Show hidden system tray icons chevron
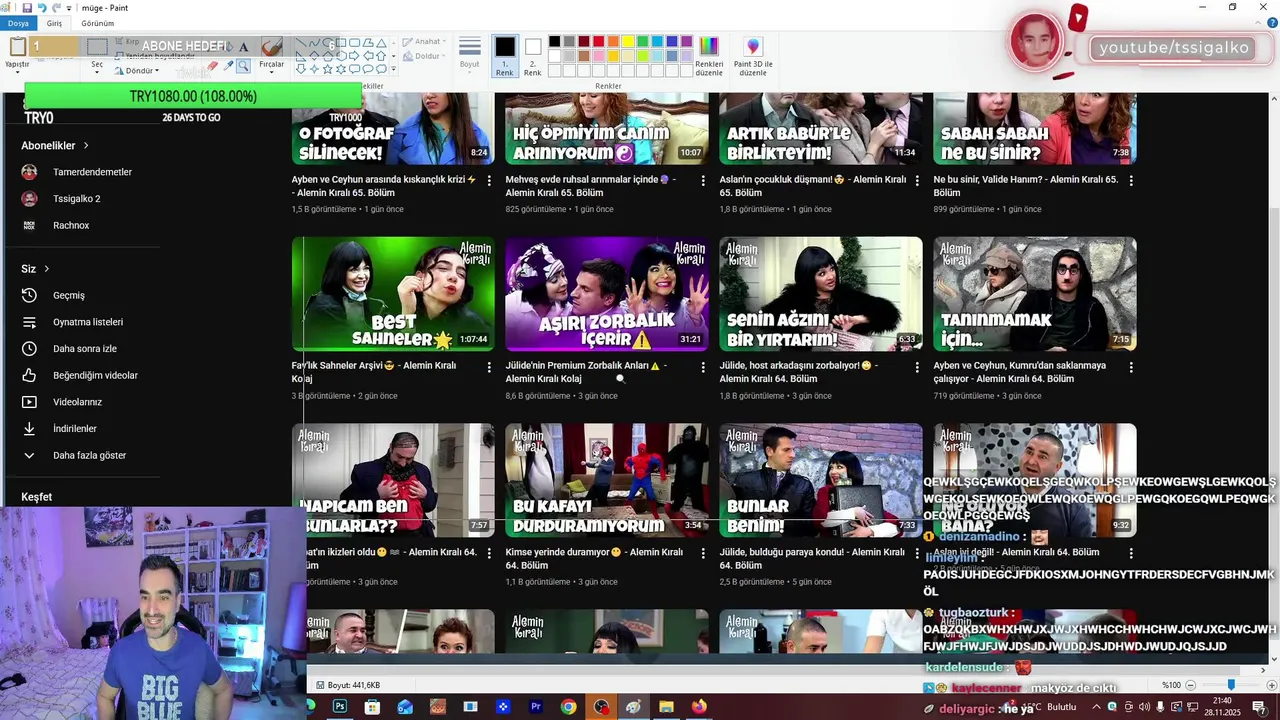This screenshot has width=1280, height=720. (x=1097, y=707)
